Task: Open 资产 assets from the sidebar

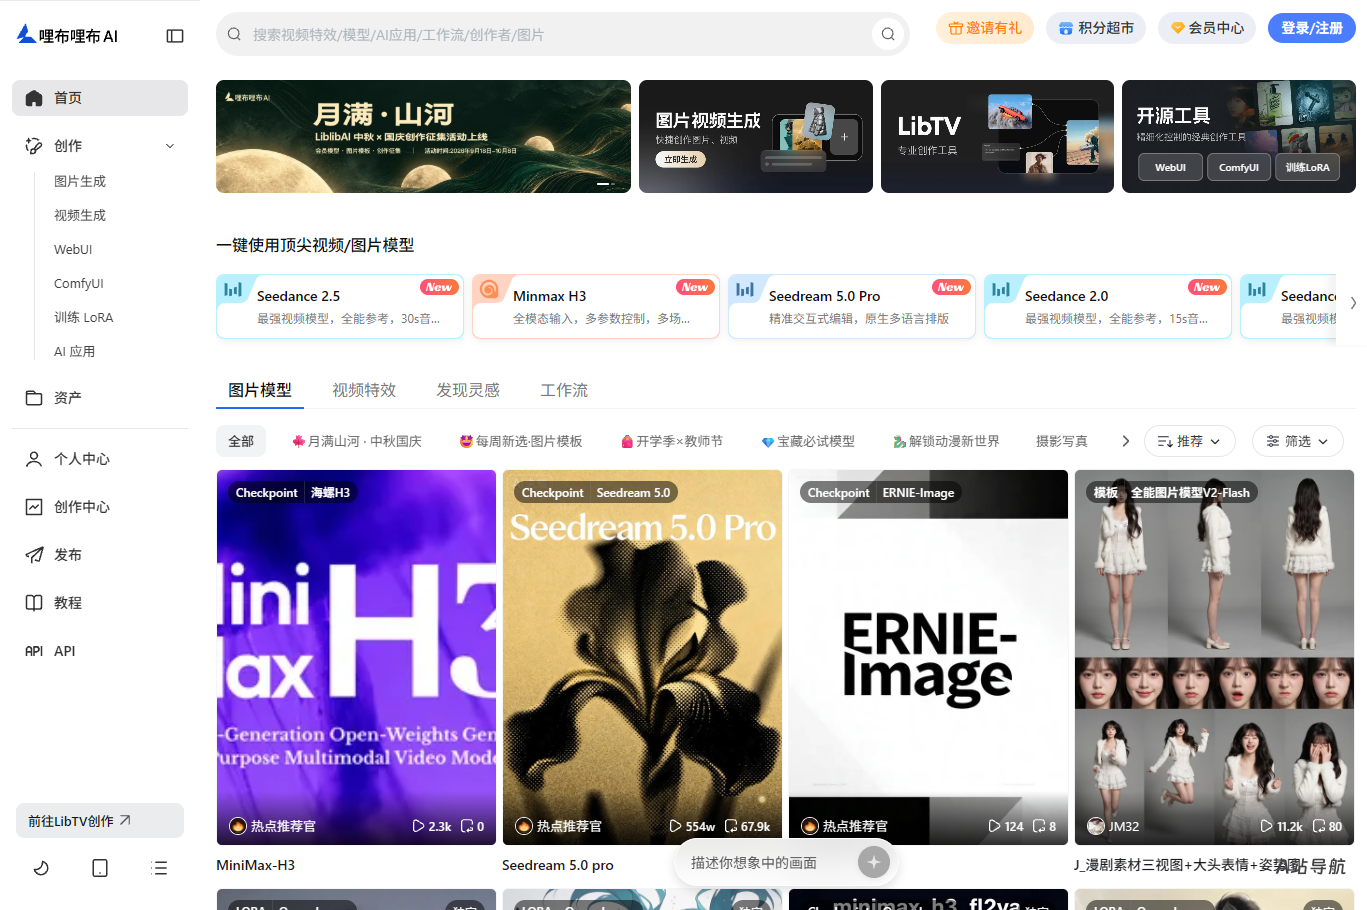Action: tap(100, 398)
